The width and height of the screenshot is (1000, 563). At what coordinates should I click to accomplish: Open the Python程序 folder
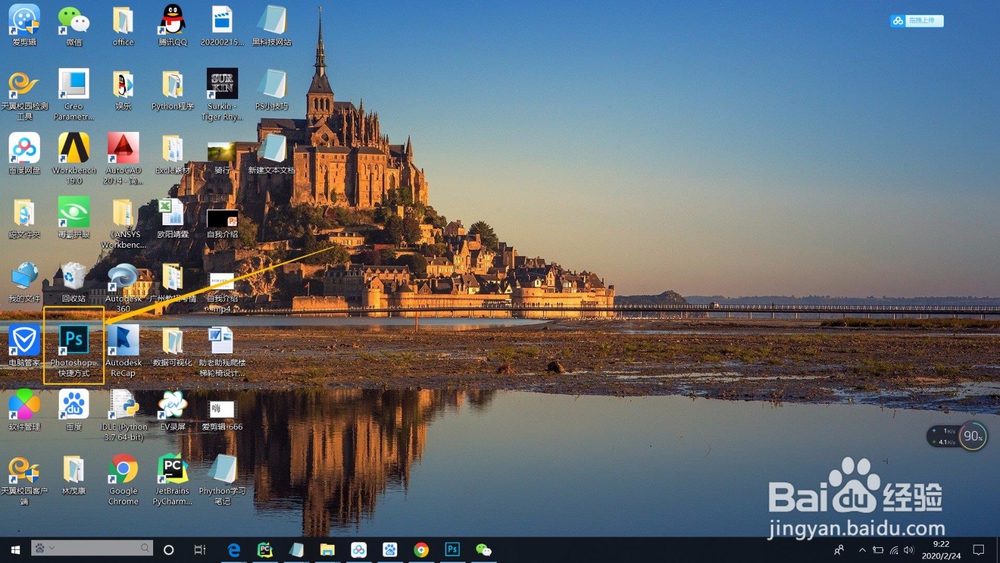point(172,89)
